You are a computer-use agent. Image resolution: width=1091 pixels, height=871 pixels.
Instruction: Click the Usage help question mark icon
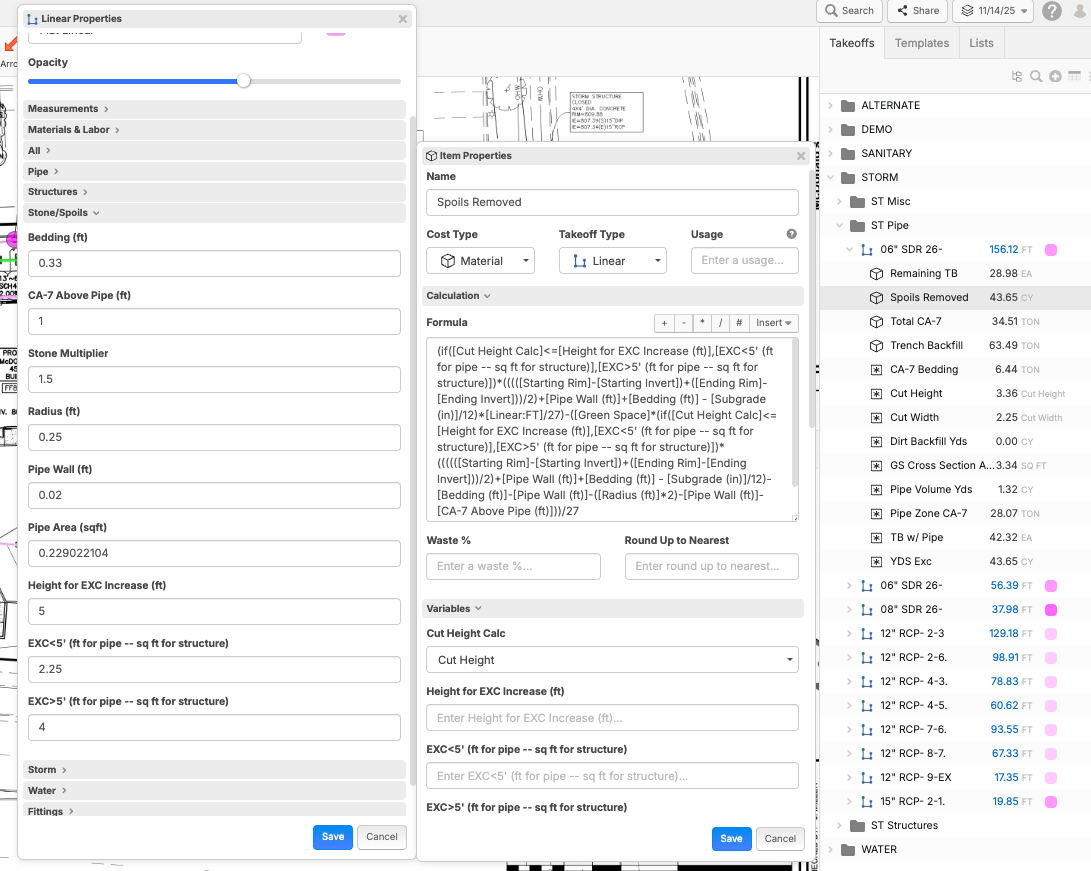pyautogui.click(x=792, y=235)
